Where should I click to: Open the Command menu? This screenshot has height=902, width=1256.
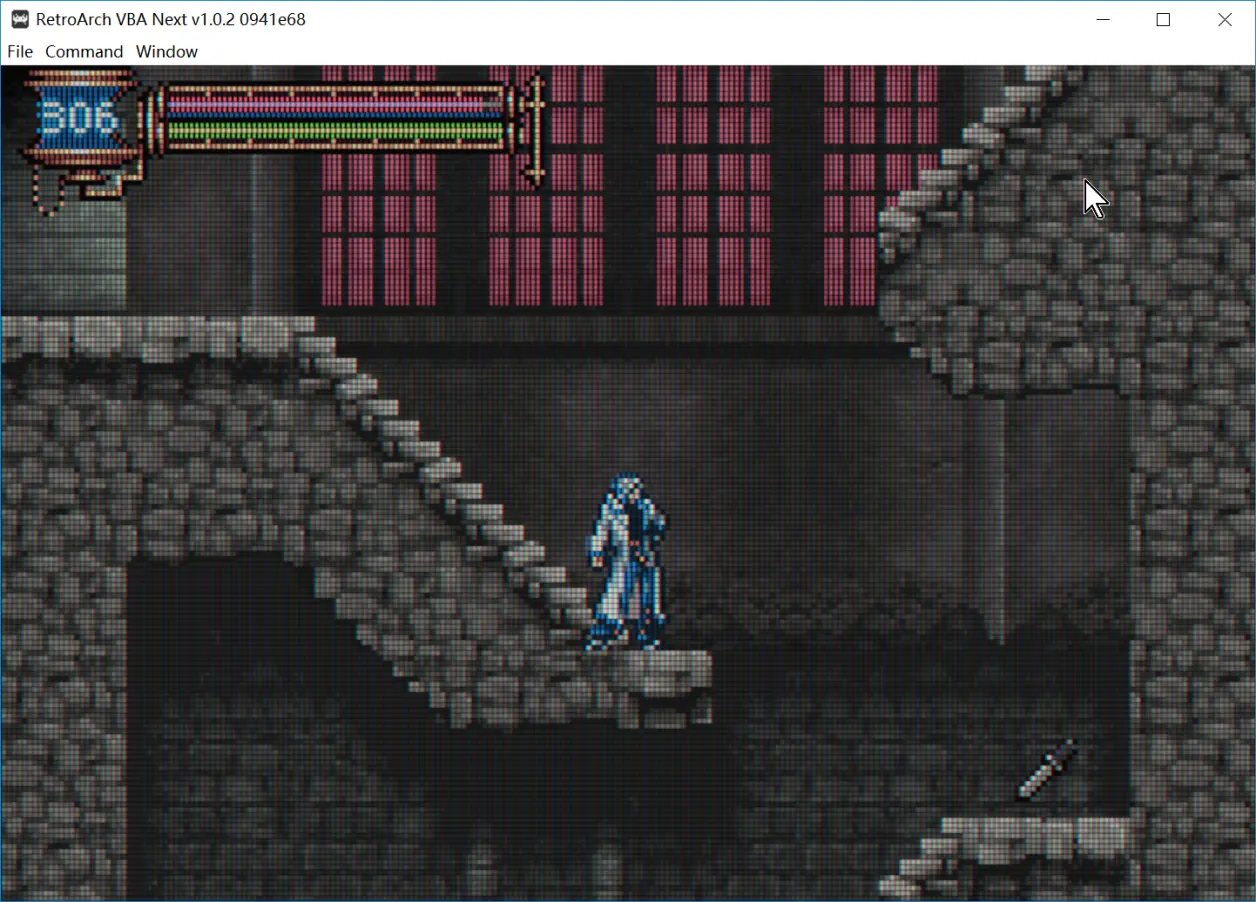(x=84, y=51)
